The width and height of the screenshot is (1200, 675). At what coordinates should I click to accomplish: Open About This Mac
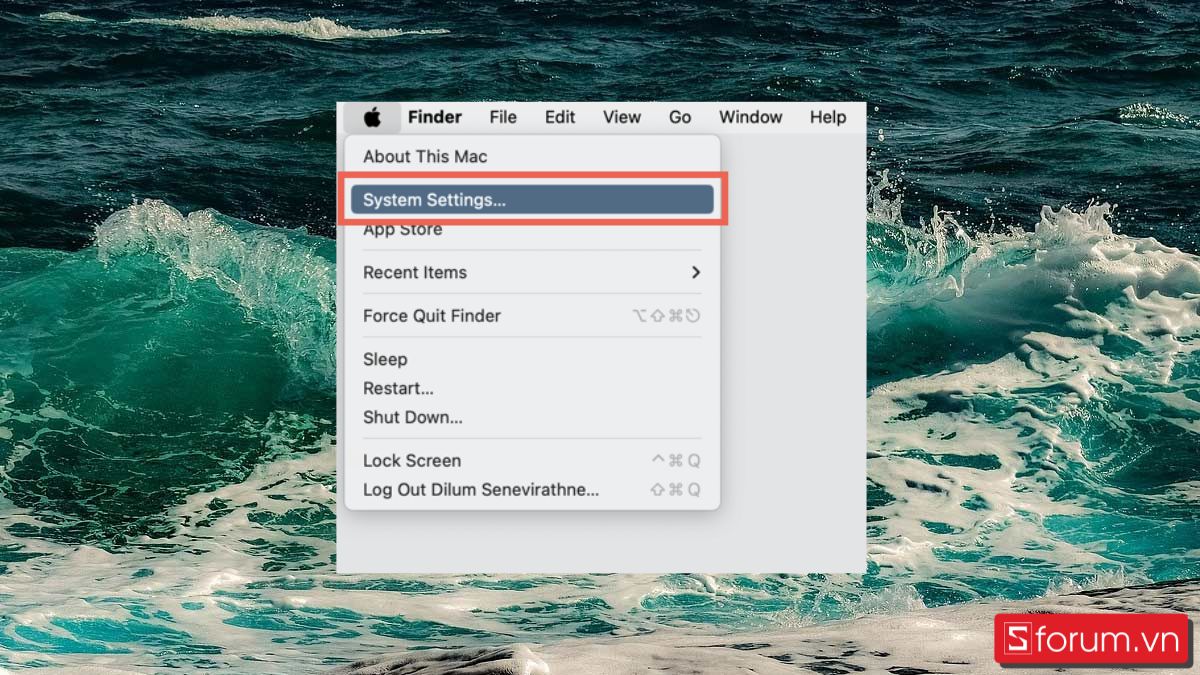(424, 156)
